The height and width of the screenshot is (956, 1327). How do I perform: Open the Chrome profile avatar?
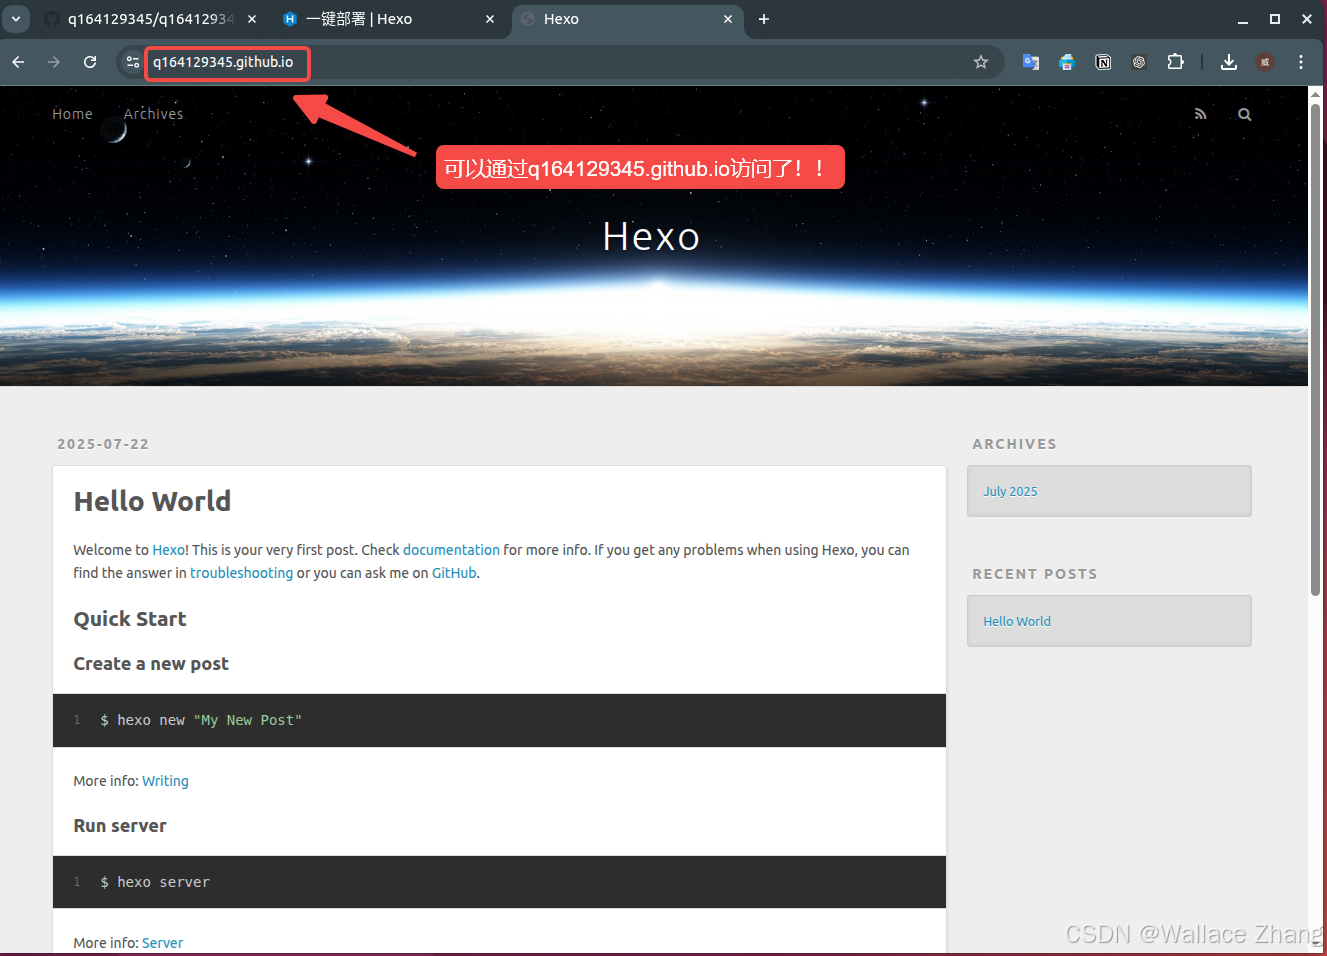[1265, 62]
